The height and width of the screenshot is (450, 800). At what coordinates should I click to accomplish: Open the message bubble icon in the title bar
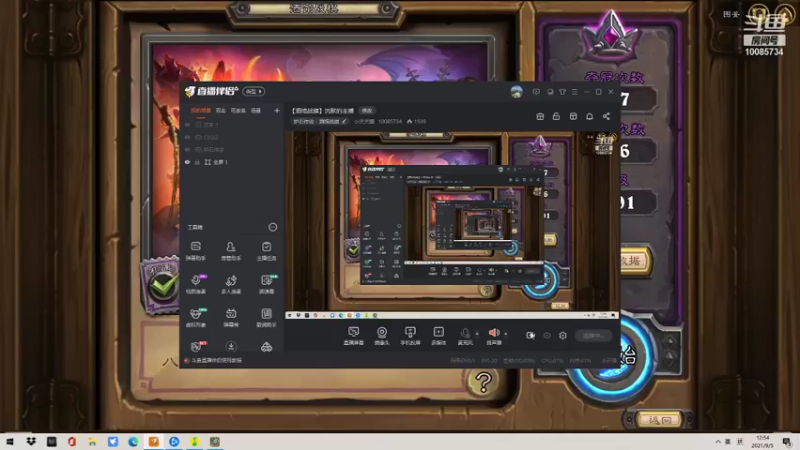pos(536,92)
